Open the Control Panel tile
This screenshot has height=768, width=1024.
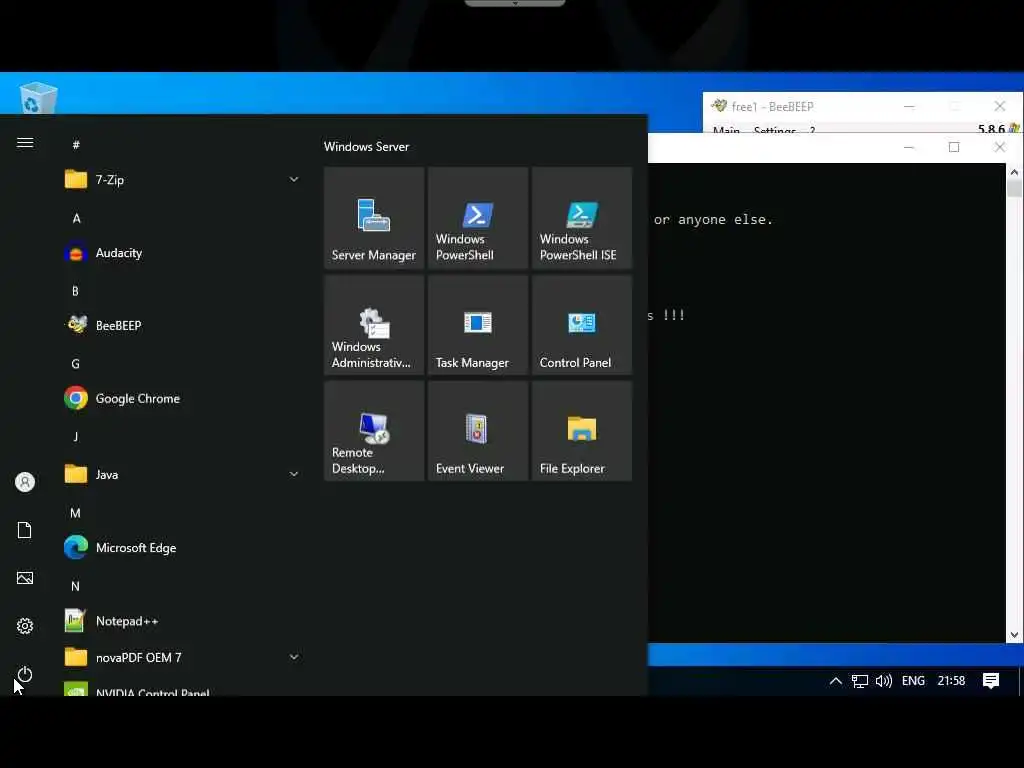tap(581, 325)
